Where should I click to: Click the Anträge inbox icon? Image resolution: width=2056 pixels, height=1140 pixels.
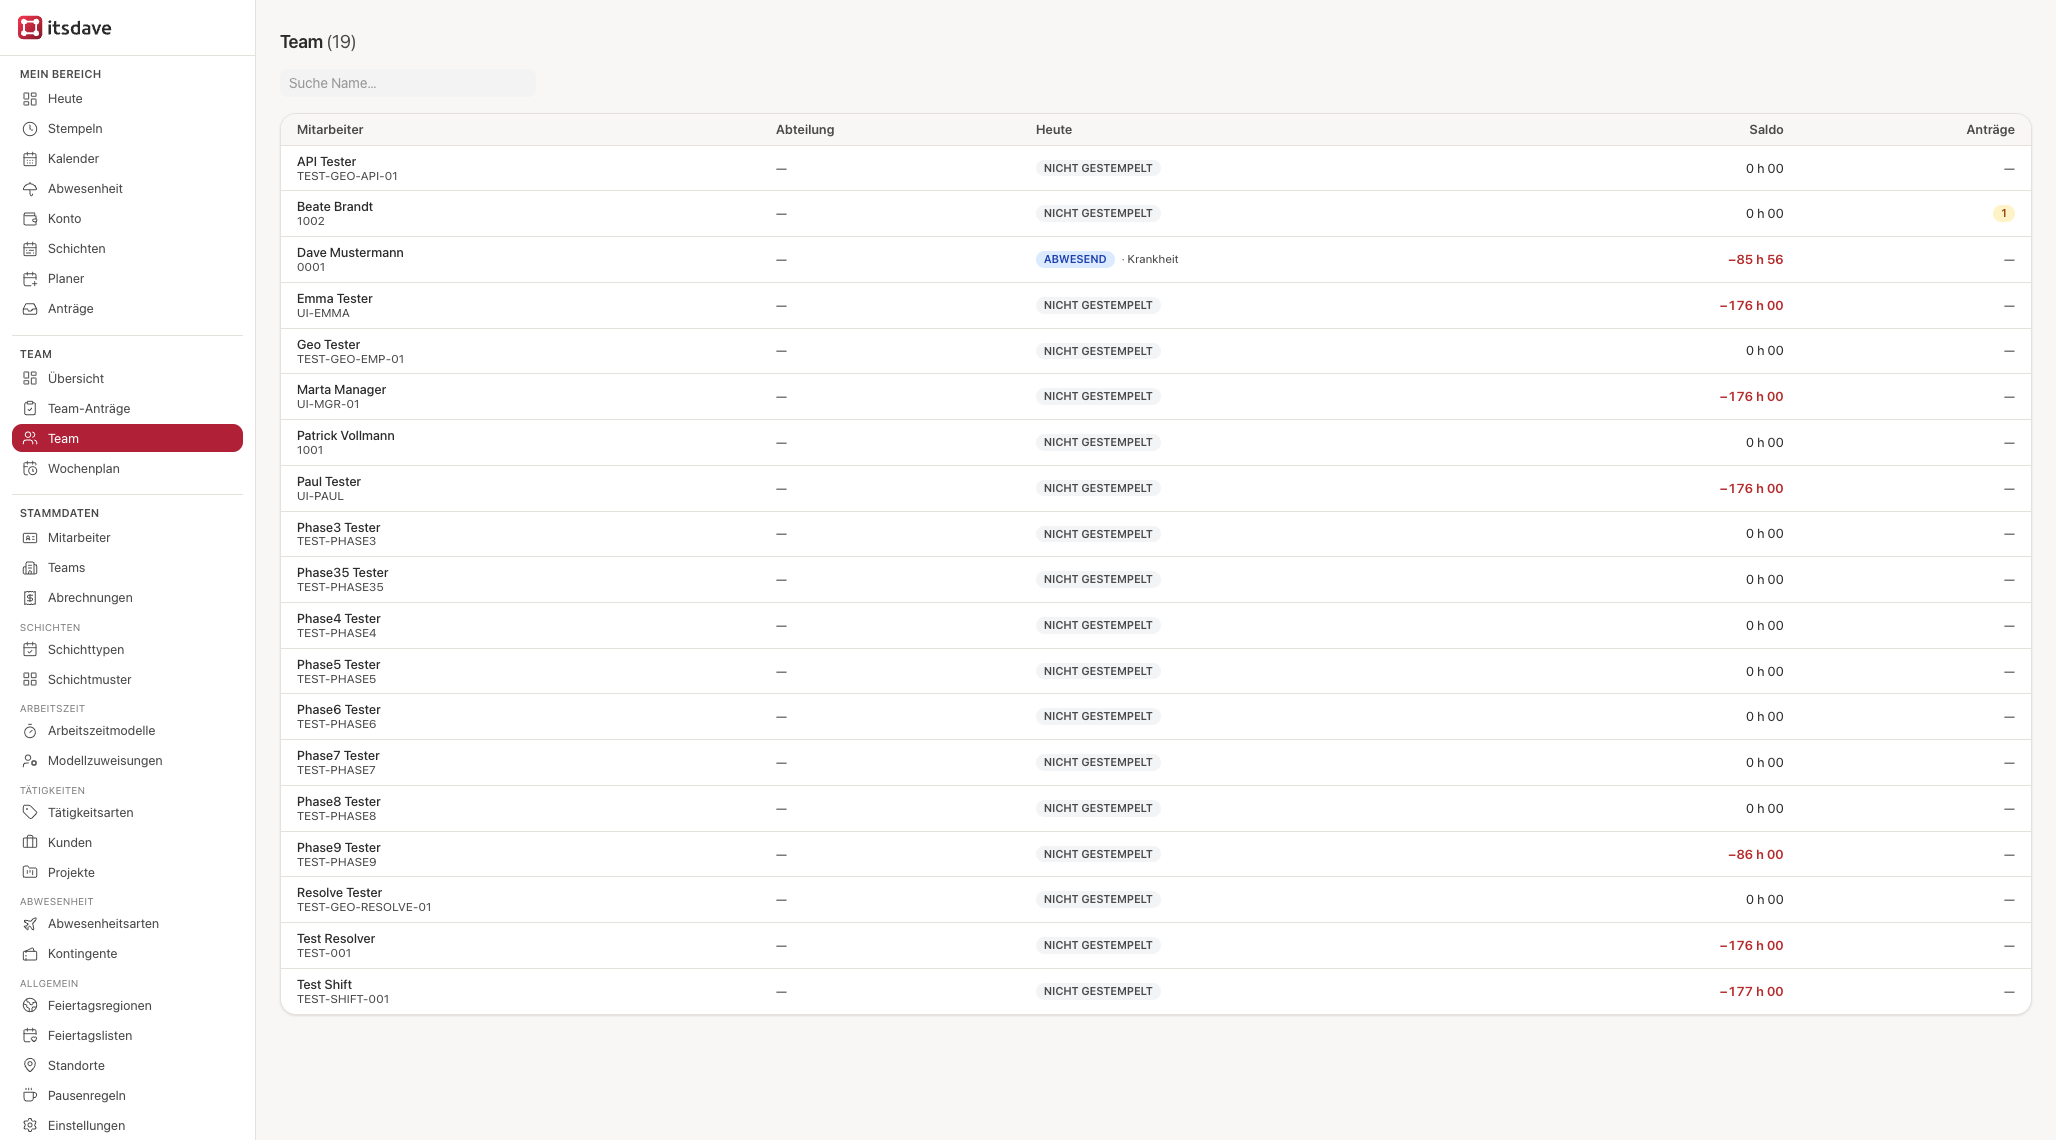[x=30, y=309]
